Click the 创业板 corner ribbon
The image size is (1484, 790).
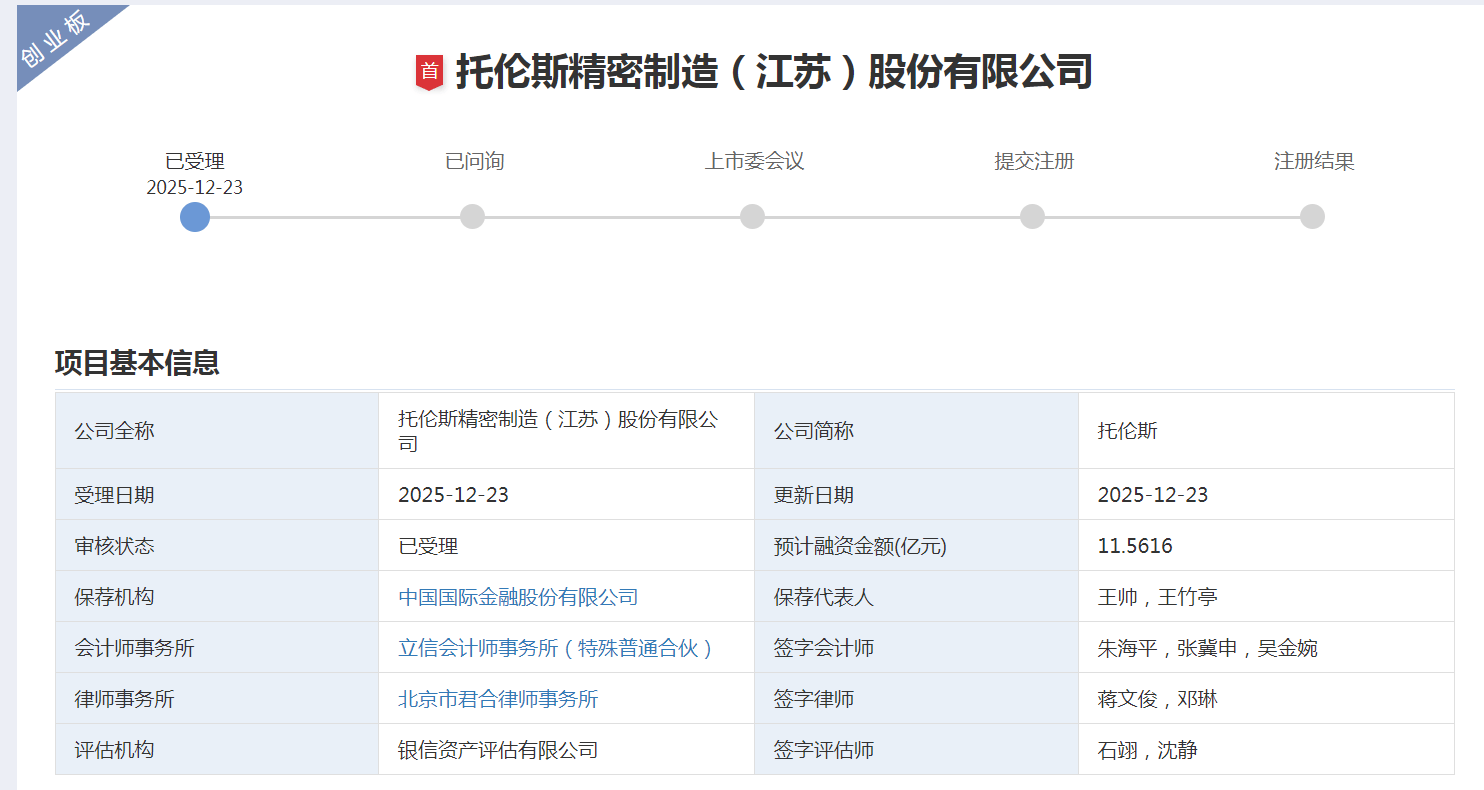(x=55, y=40)
